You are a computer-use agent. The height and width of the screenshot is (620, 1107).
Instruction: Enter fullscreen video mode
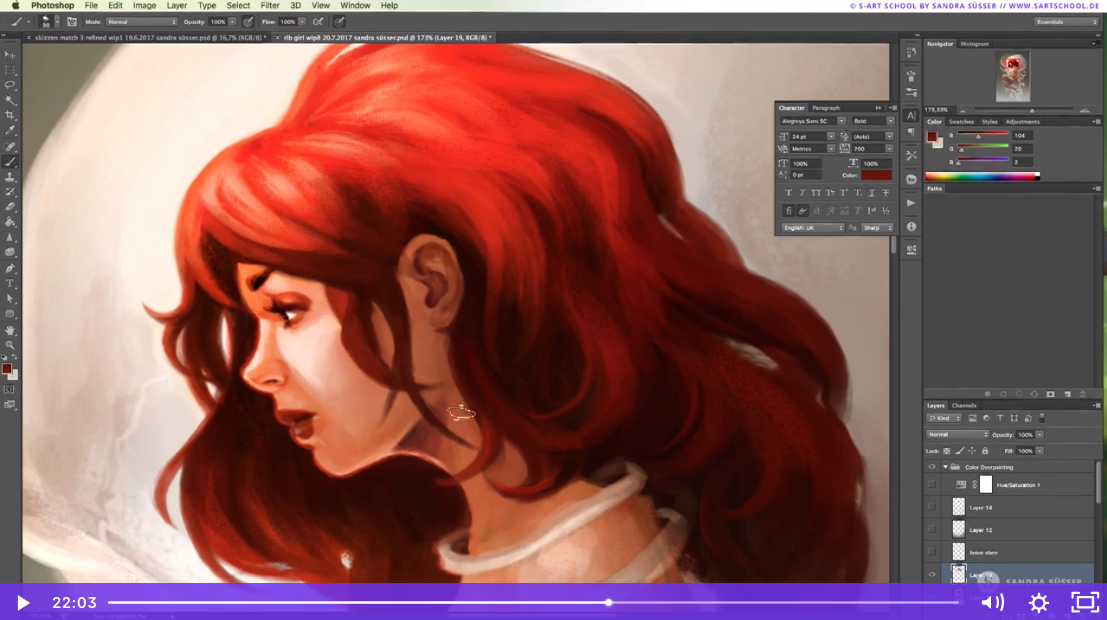tap(1084, 602)
